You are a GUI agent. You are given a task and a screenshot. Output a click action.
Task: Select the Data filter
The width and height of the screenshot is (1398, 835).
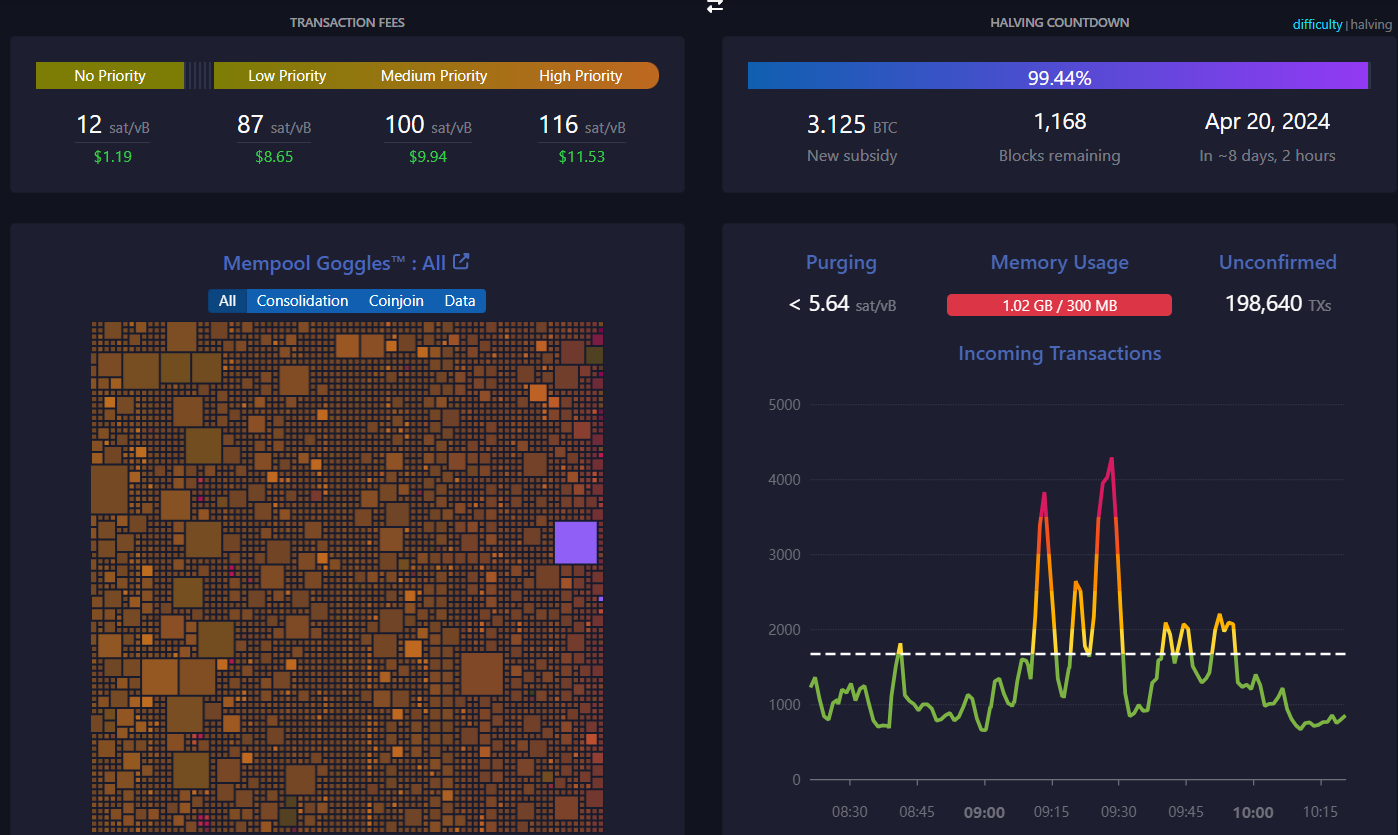[x=460, y=301]
